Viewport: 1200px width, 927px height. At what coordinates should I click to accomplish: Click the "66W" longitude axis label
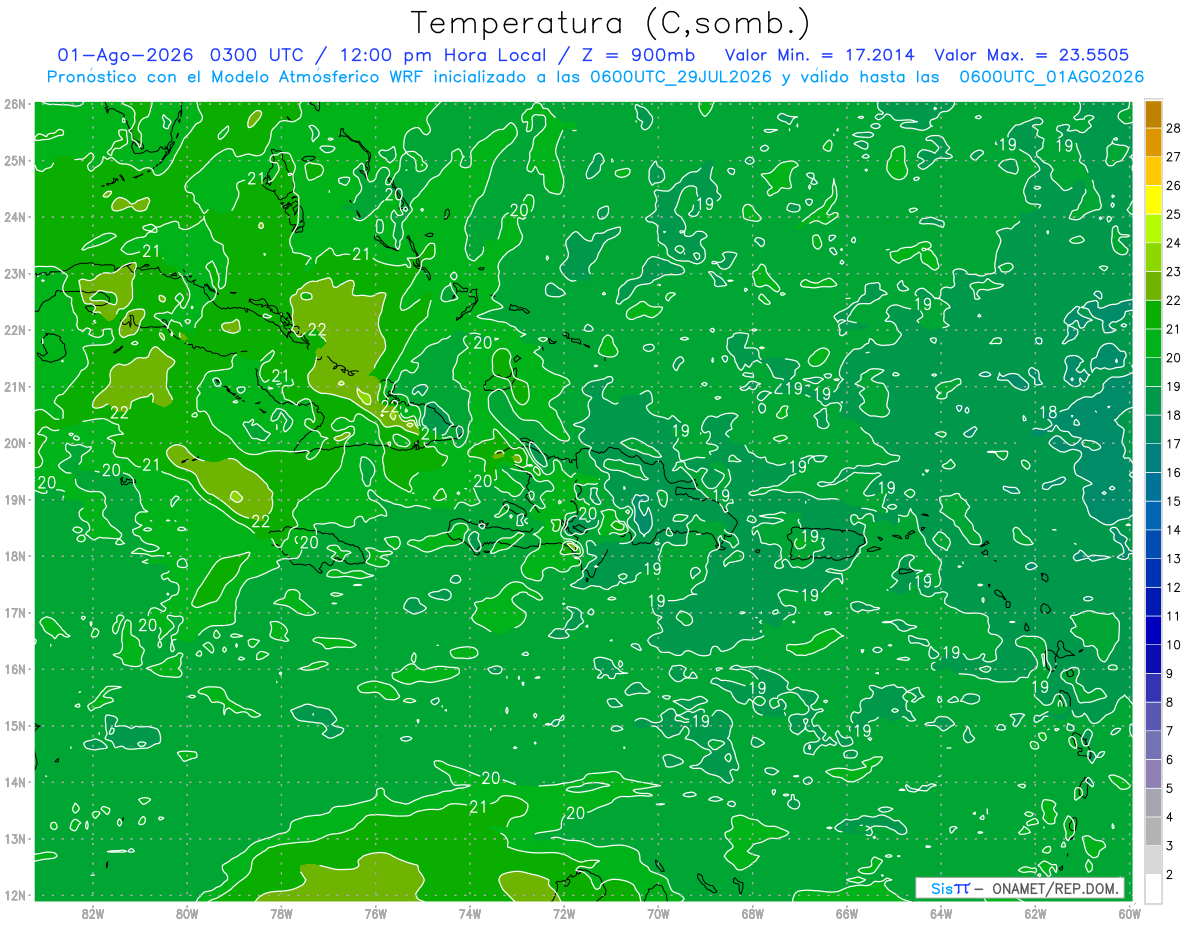pos(847,913)
